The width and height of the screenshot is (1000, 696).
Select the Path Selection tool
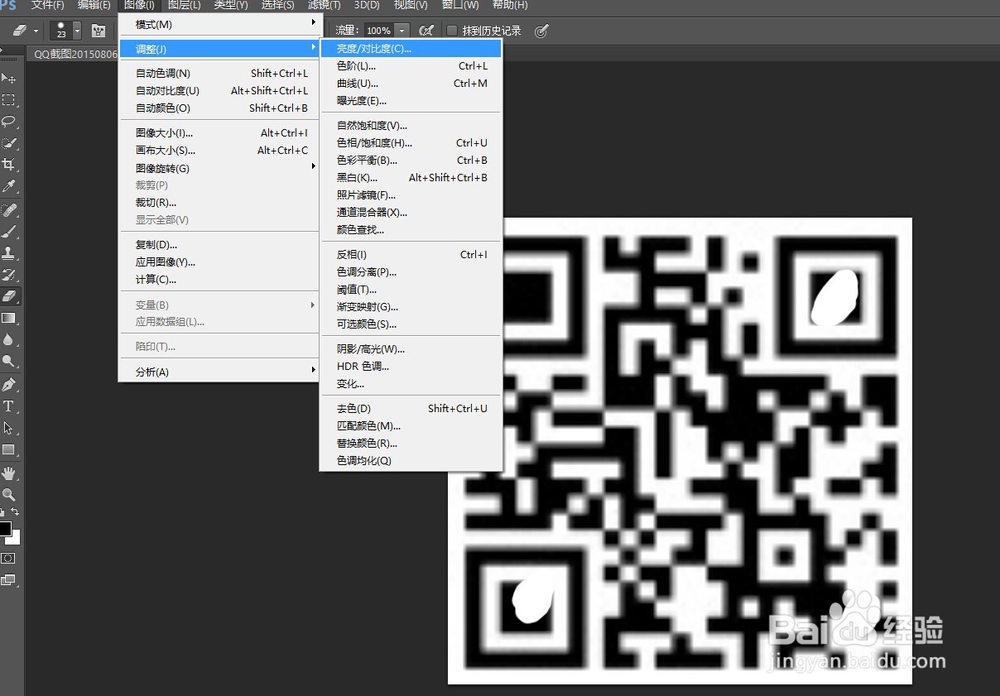click(x=9, y=428)
